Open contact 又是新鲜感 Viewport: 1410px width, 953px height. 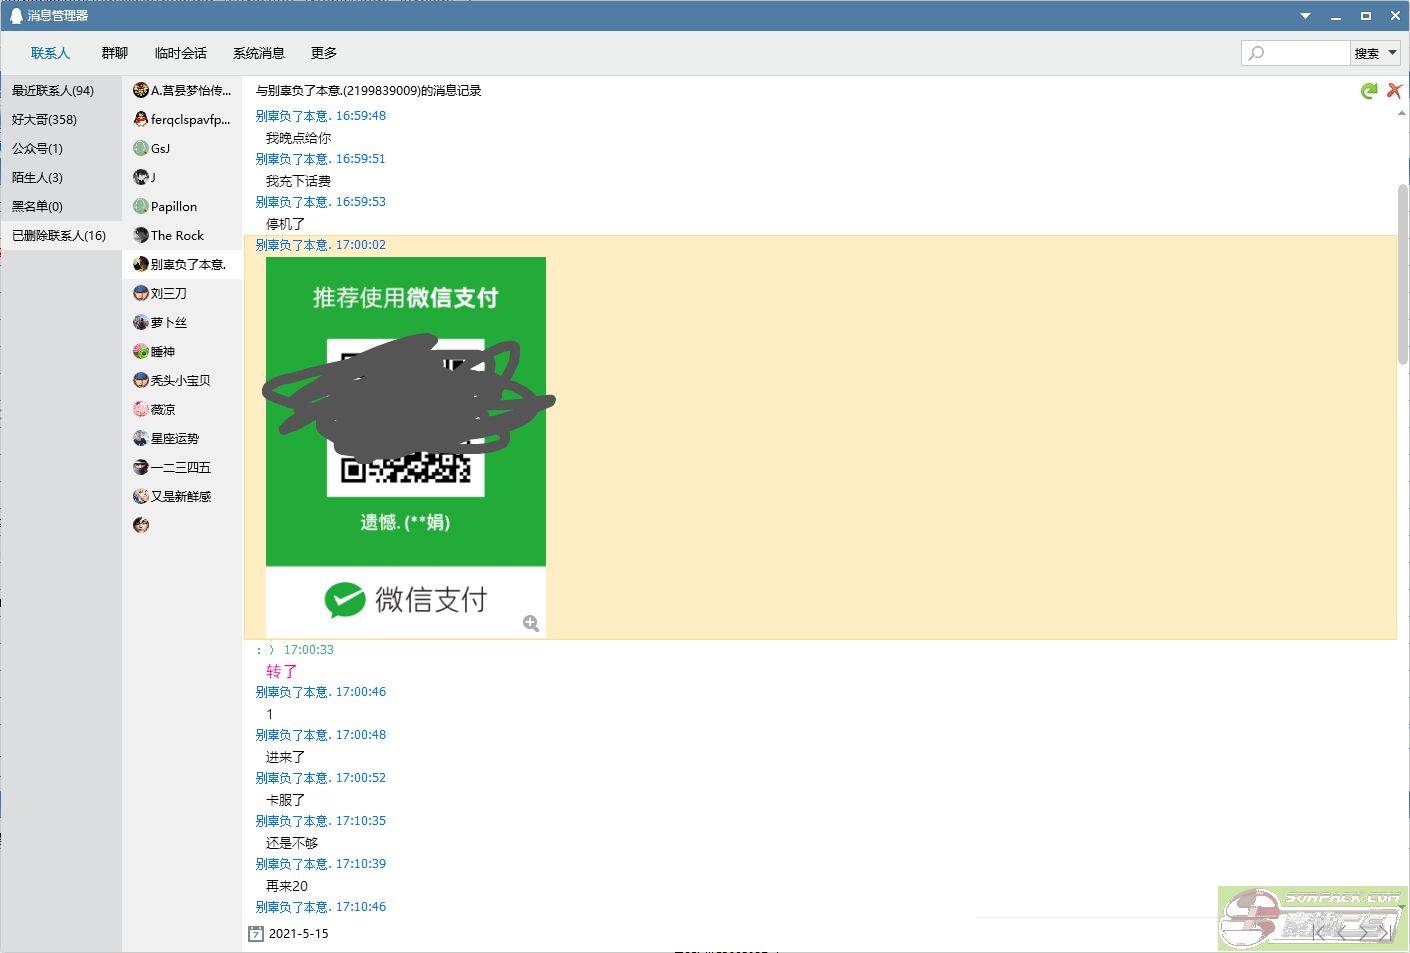[x=182, y=496]
